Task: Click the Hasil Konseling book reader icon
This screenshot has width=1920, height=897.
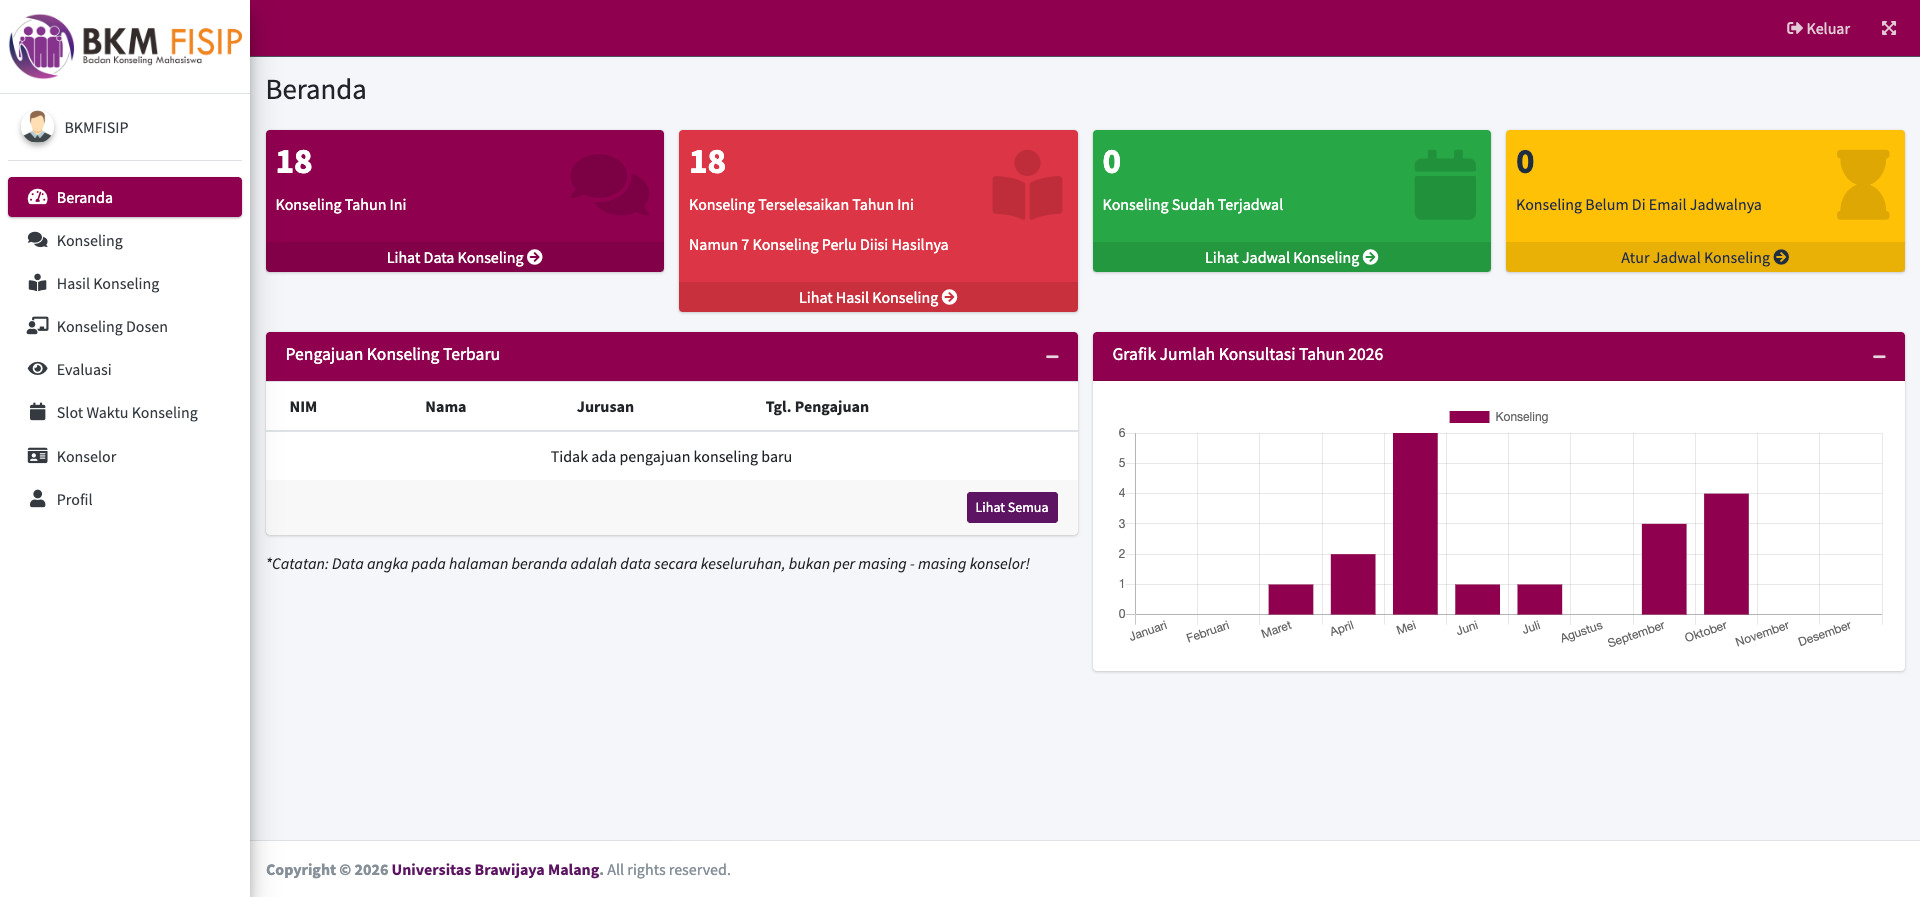Action: (x=38, y=283)
